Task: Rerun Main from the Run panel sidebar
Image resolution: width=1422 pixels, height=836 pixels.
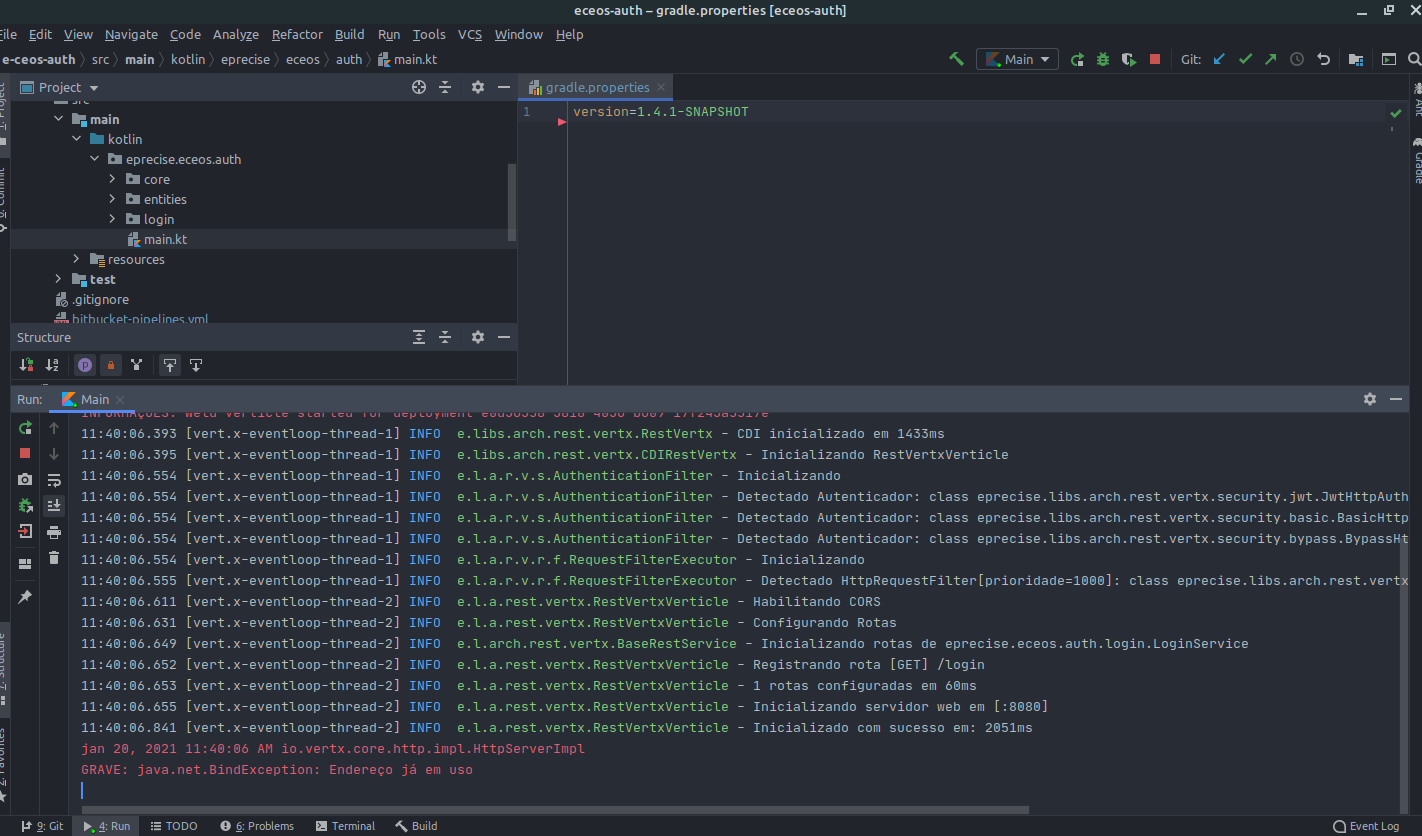Action: [25, 428]
